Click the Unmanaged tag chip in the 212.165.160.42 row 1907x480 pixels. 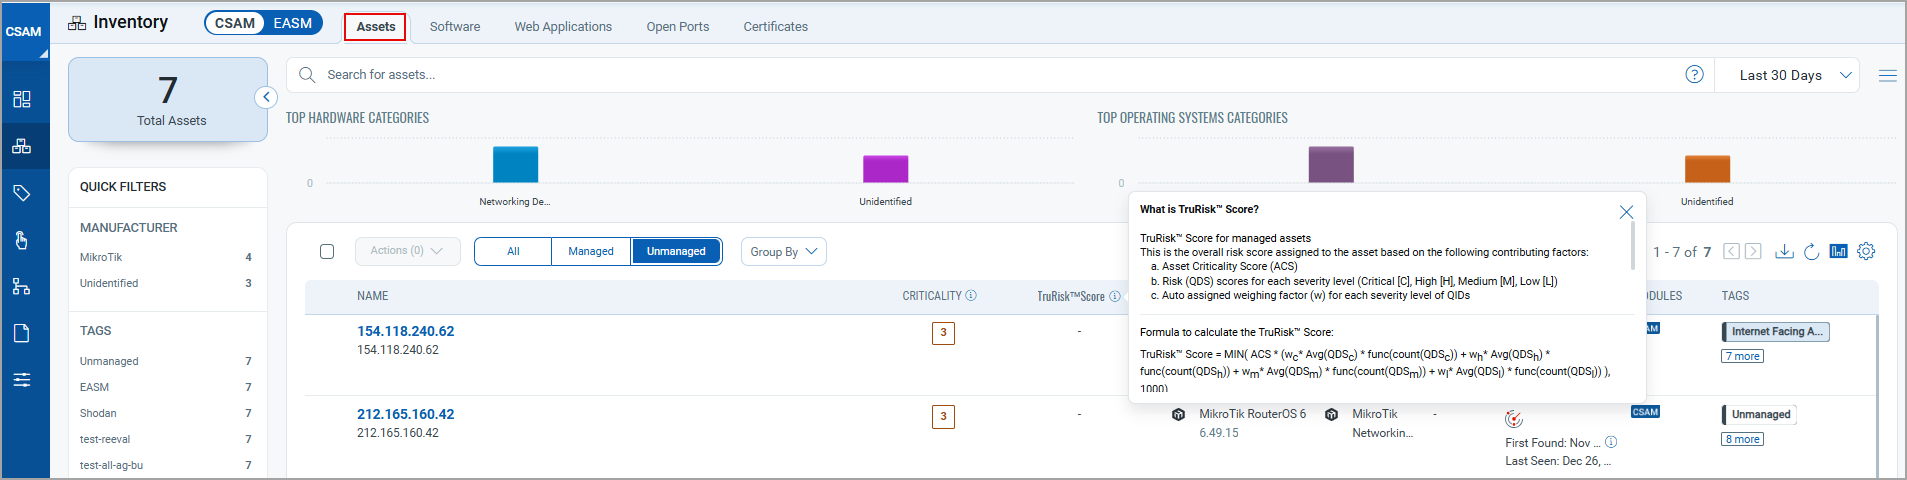point(1760,415)
